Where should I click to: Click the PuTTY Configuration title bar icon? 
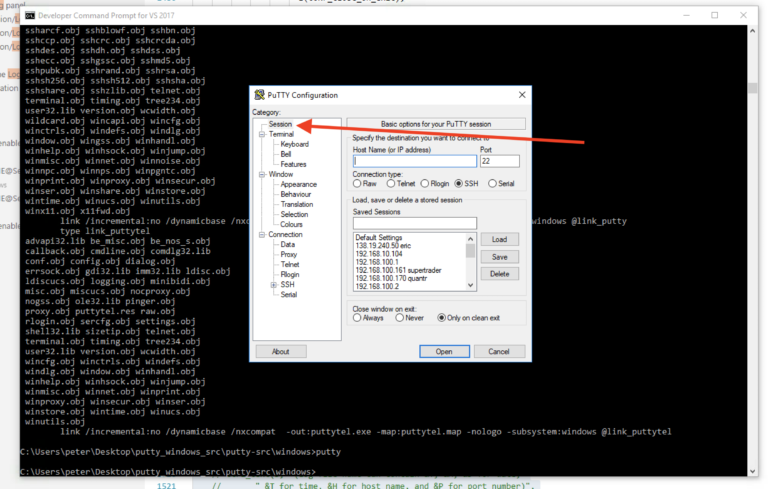259,95
